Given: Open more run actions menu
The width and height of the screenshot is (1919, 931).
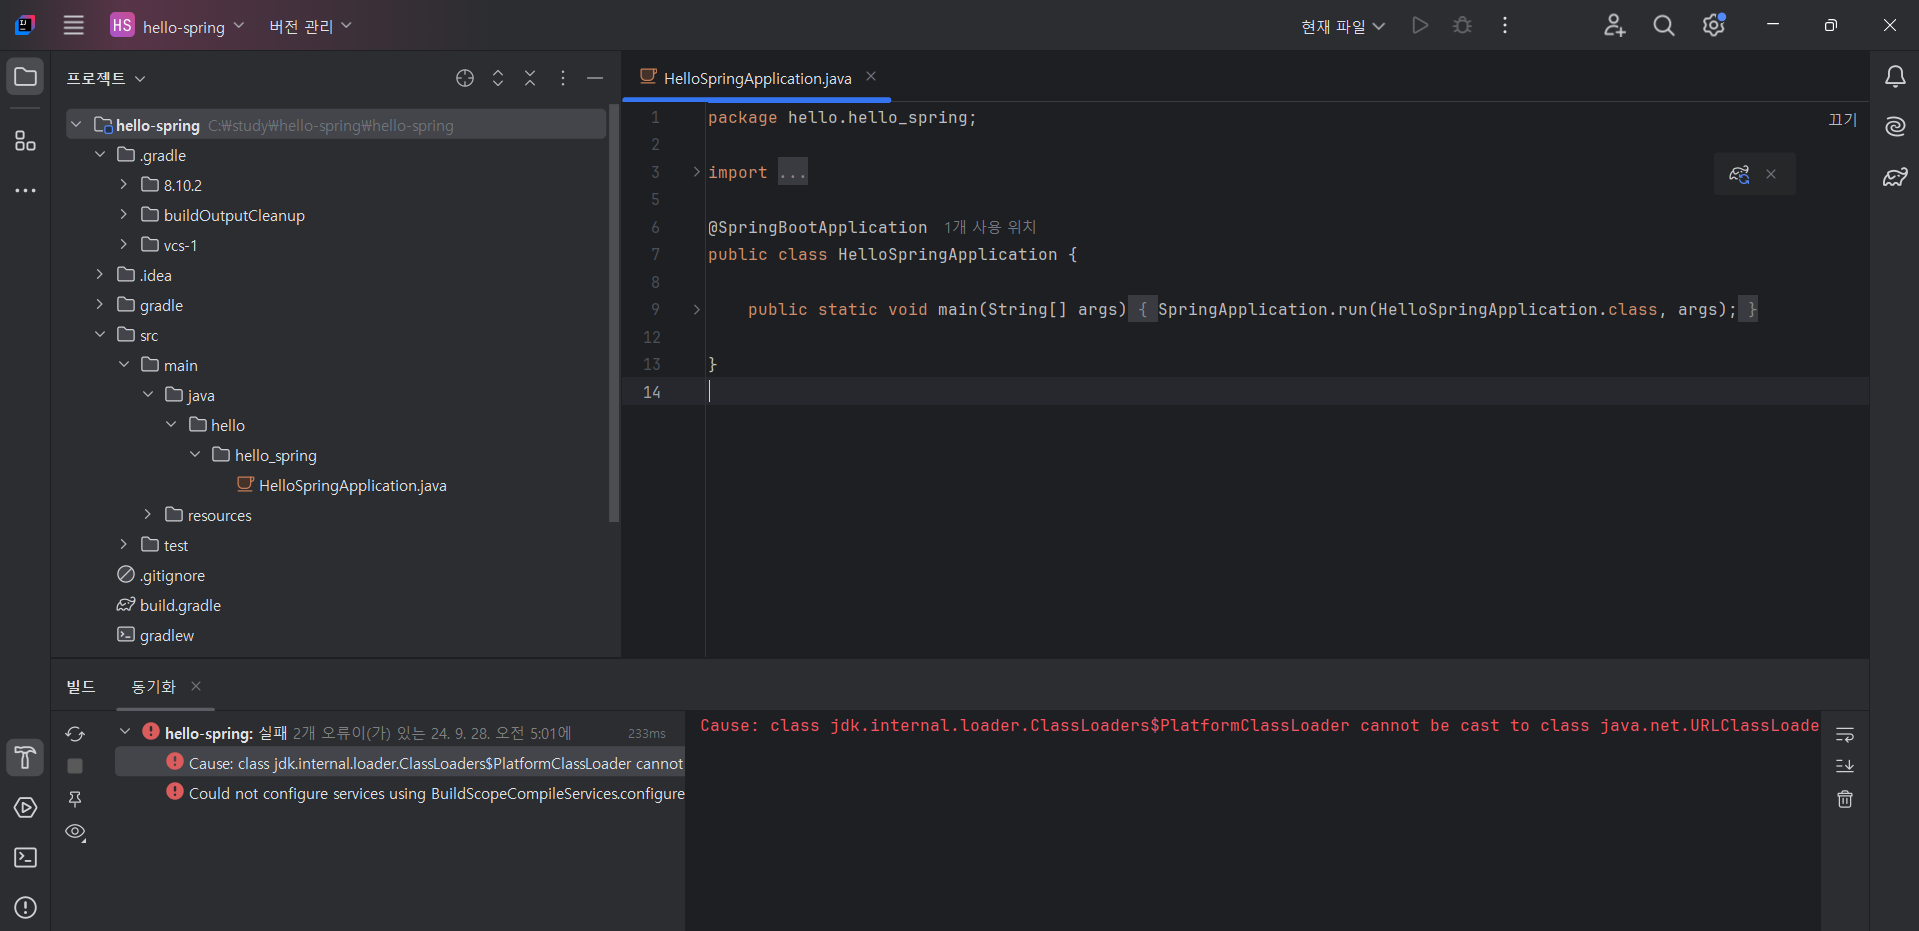Looking at the screenshot, I should pos(1504,25).
